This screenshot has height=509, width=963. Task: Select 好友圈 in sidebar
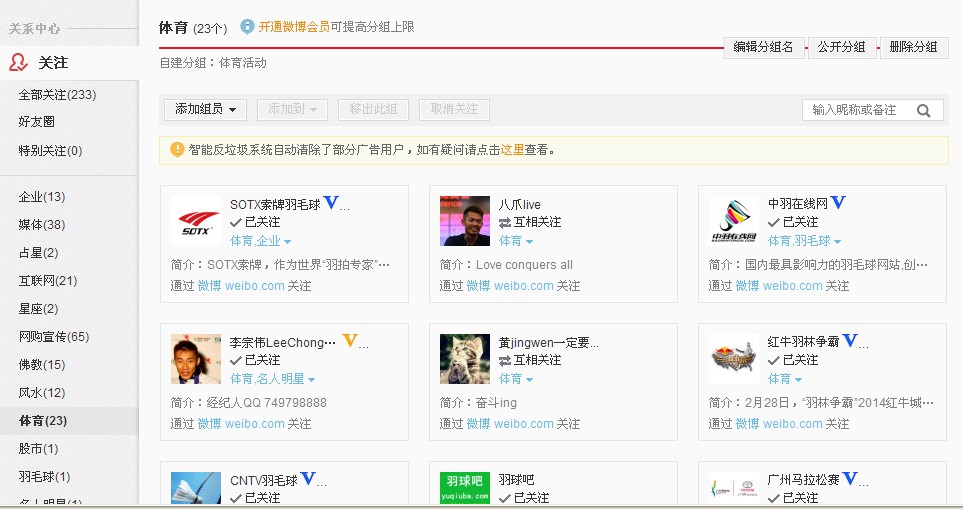pos(36,122)
